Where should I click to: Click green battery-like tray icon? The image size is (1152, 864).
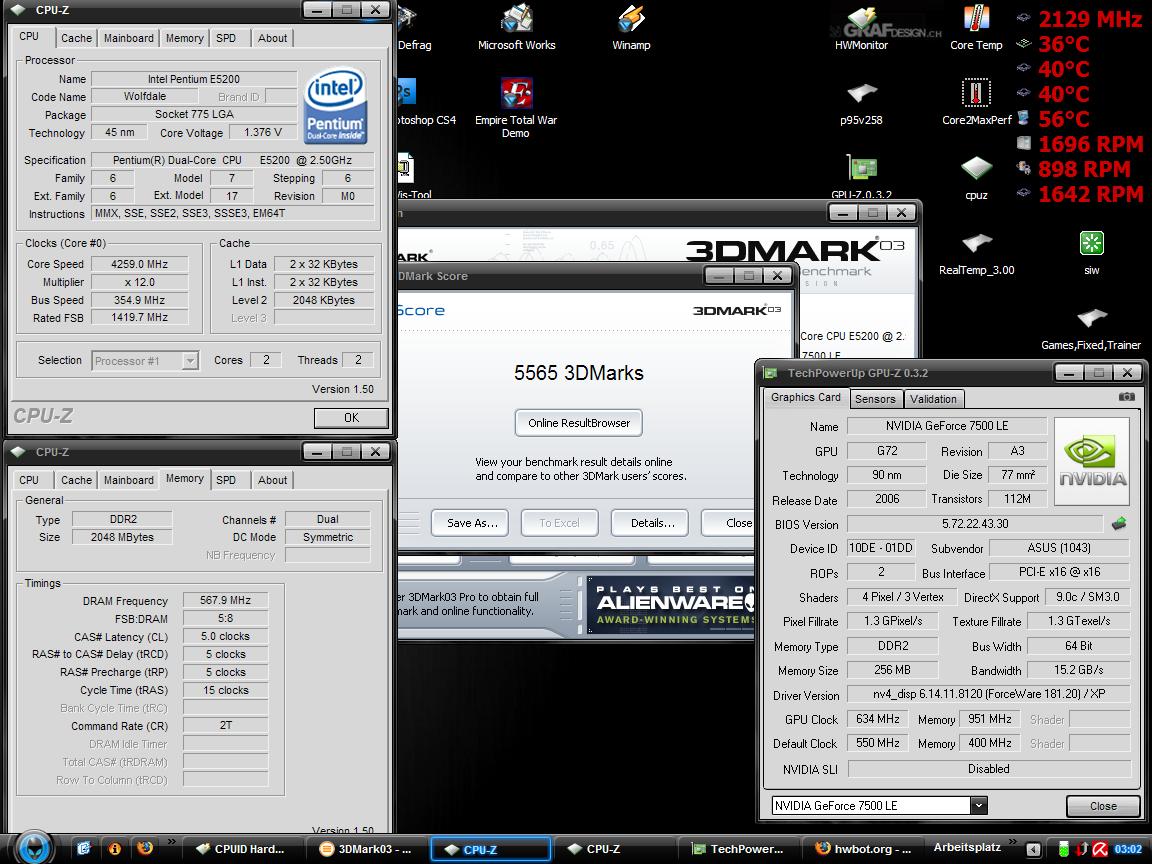click(1064, 849)
